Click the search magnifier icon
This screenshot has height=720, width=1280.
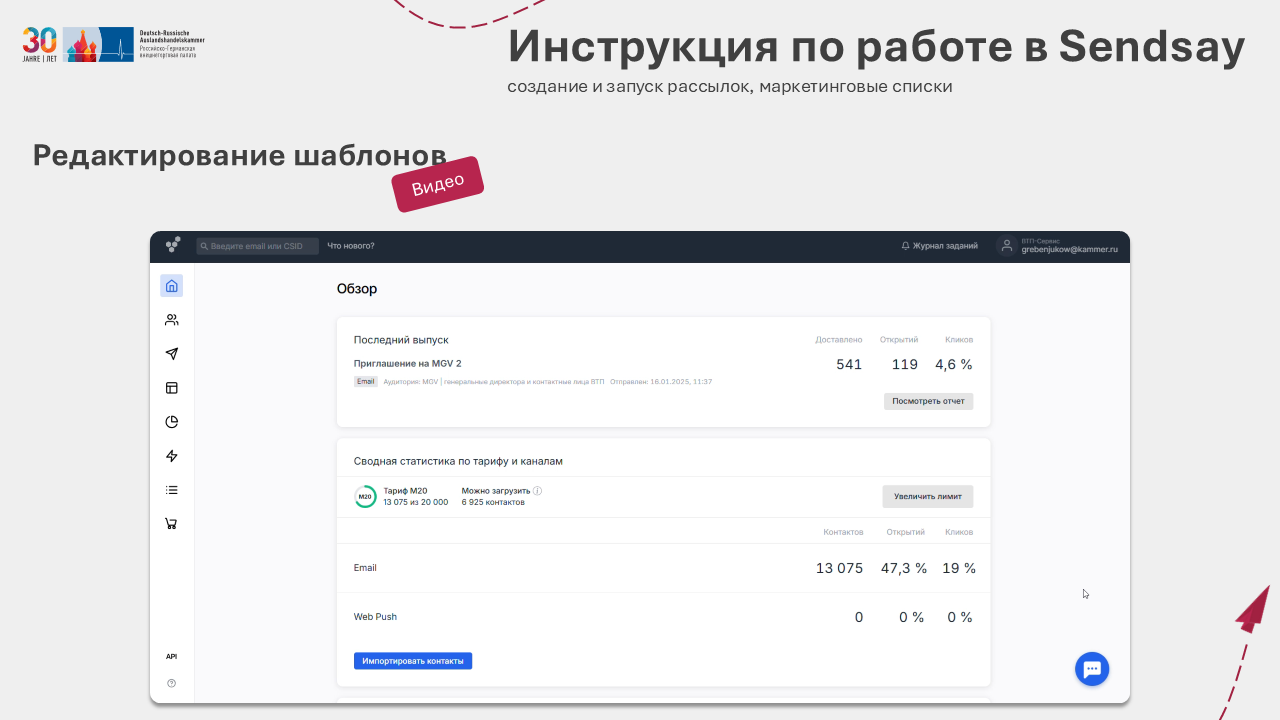[x=204, y=246]
